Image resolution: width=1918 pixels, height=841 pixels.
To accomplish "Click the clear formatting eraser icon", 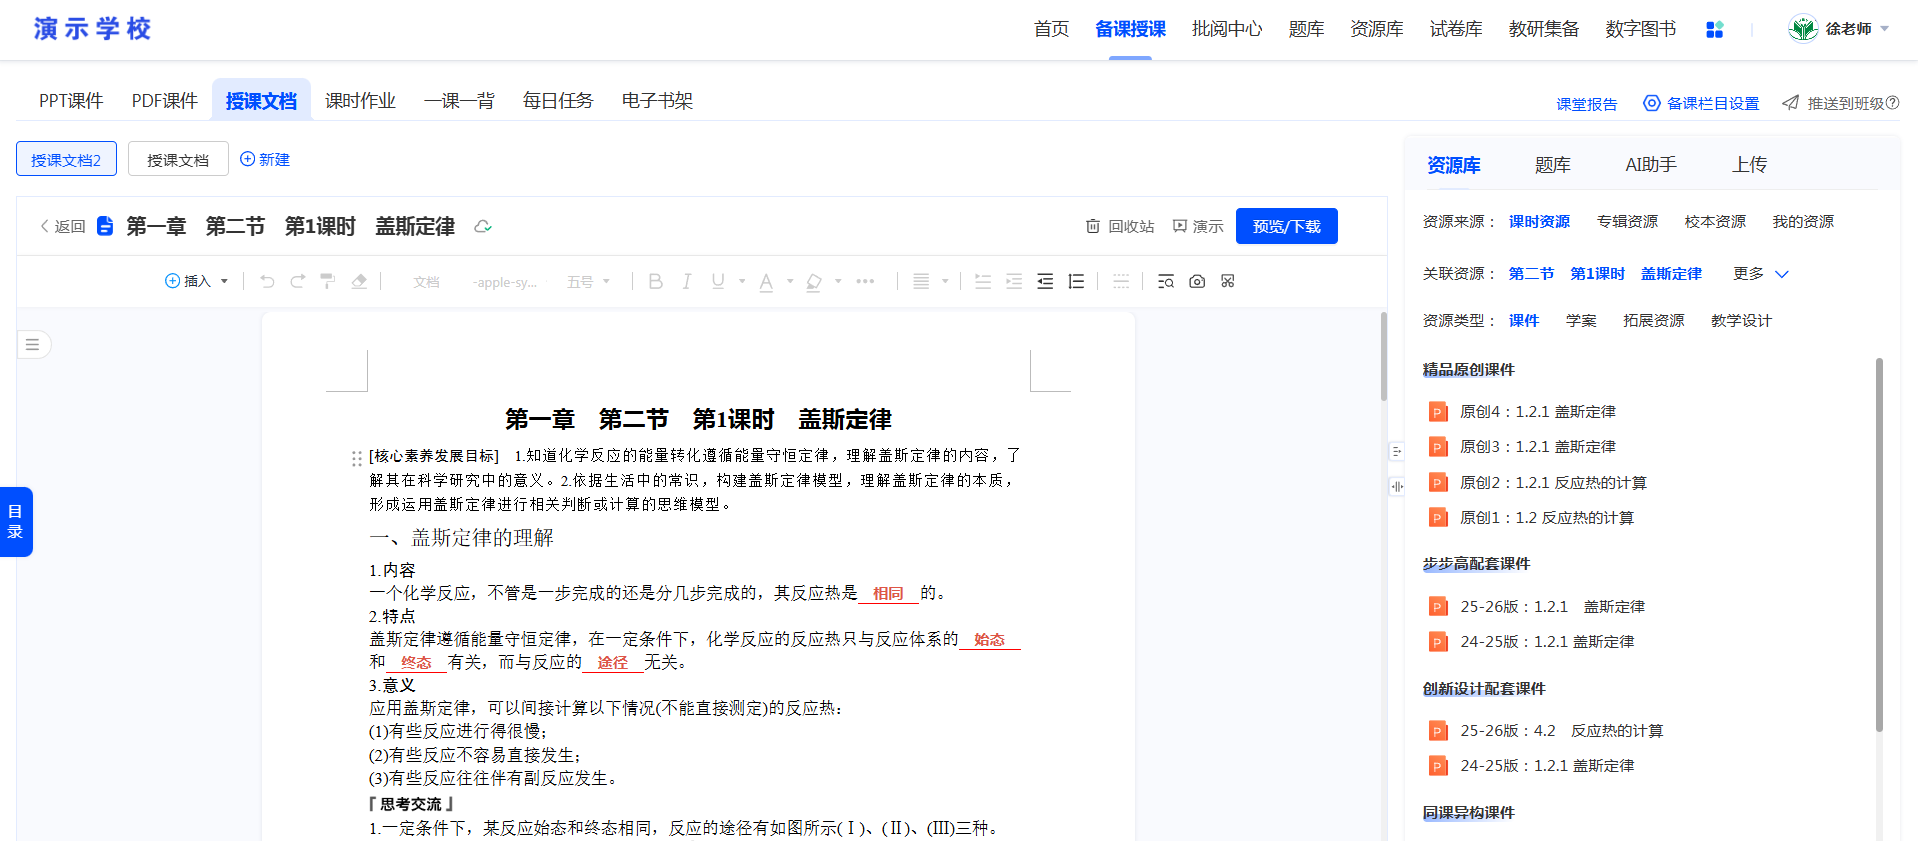I will pyautogui.click(x=359, y=281).
